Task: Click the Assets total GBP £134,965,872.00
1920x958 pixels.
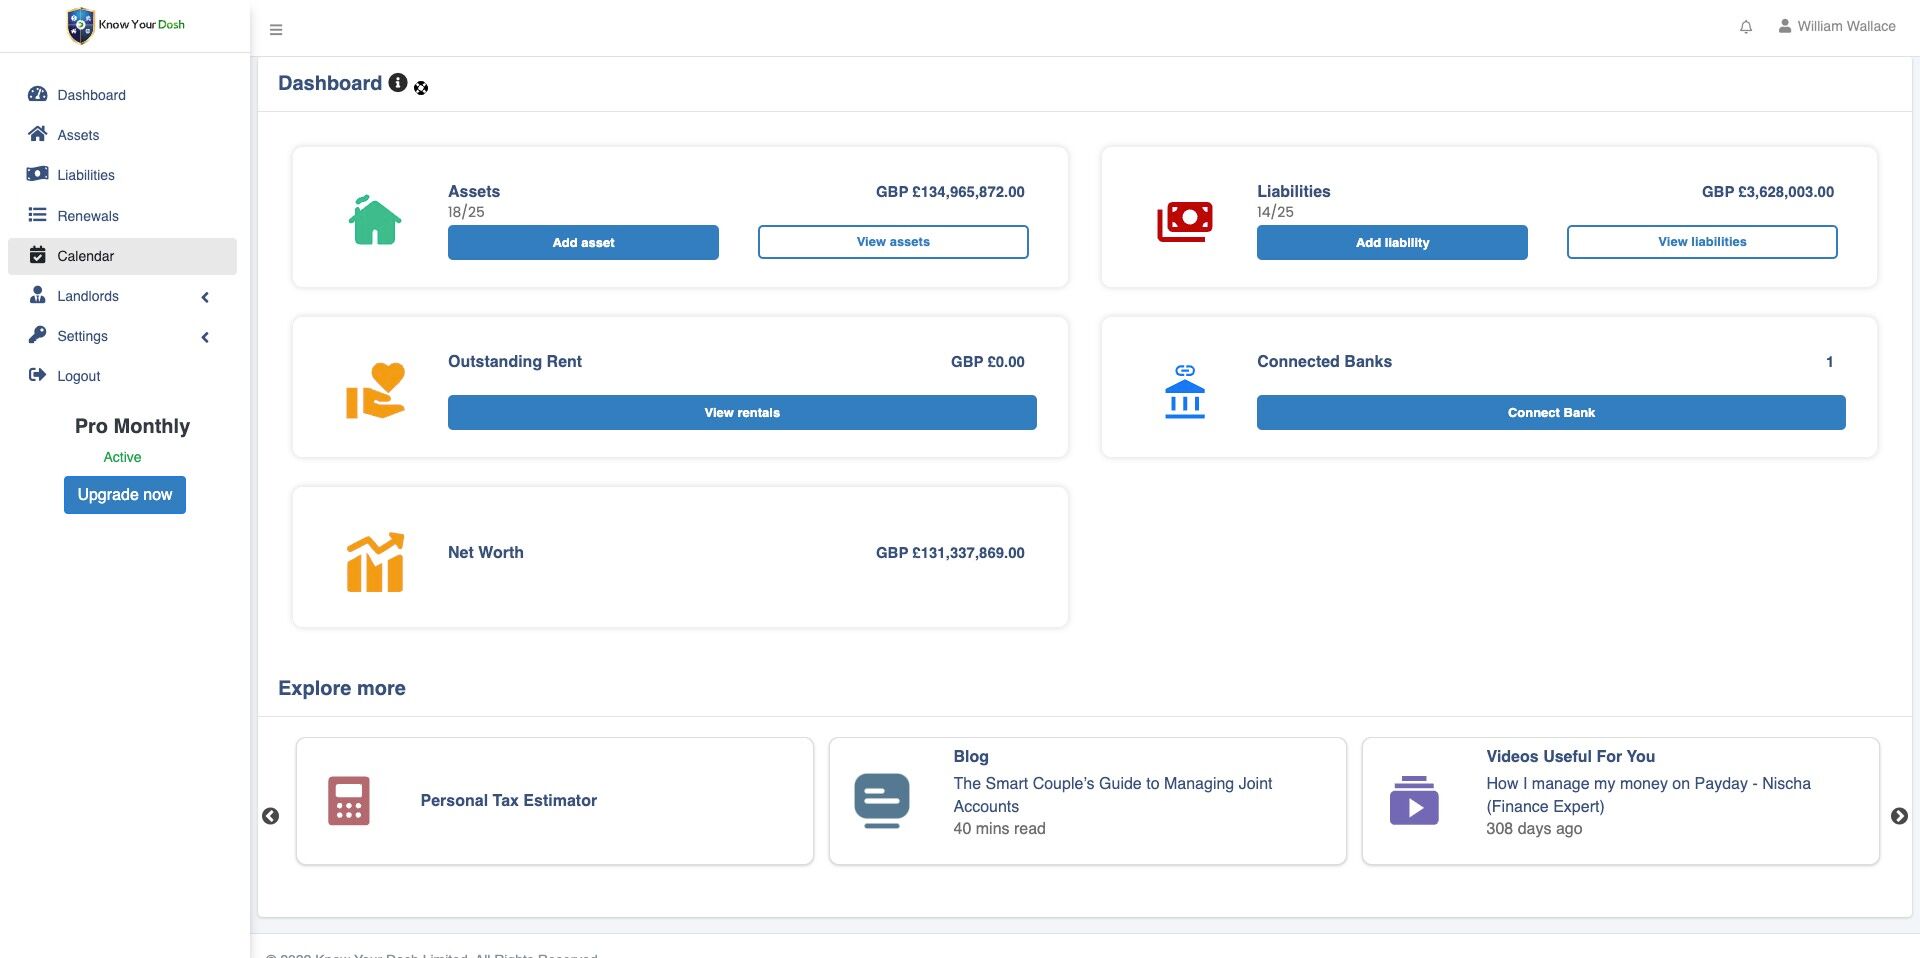Action: point(950,192)
